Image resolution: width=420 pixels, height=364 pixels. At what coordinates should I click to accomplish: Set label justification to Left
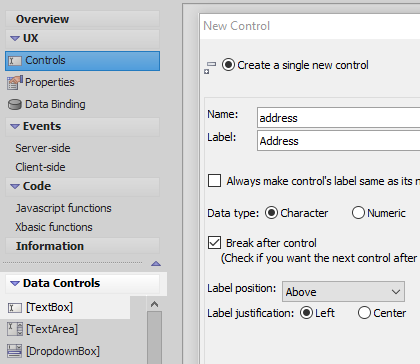pyautogui.click(x=306, y=313)
